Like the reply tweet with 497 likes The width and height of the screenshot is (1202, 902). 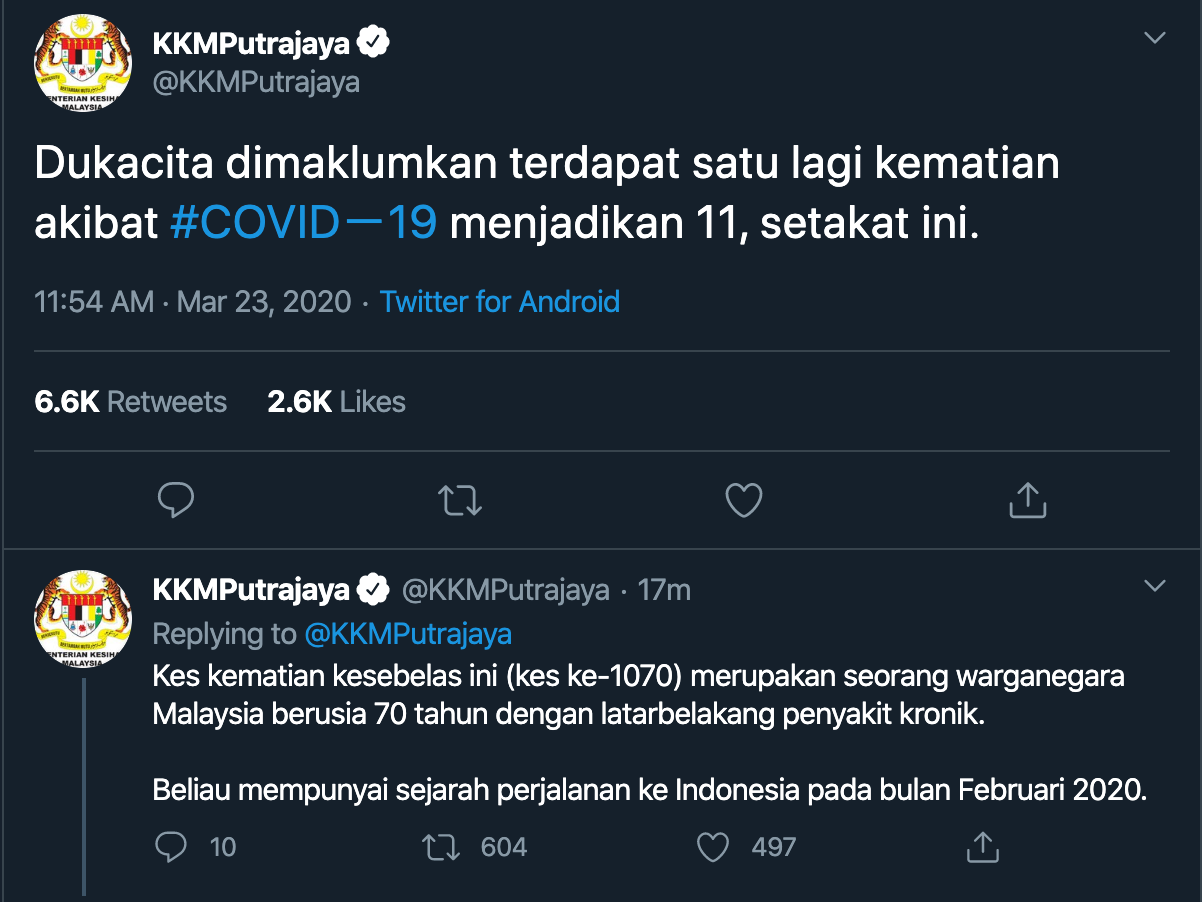click(713, 848)
